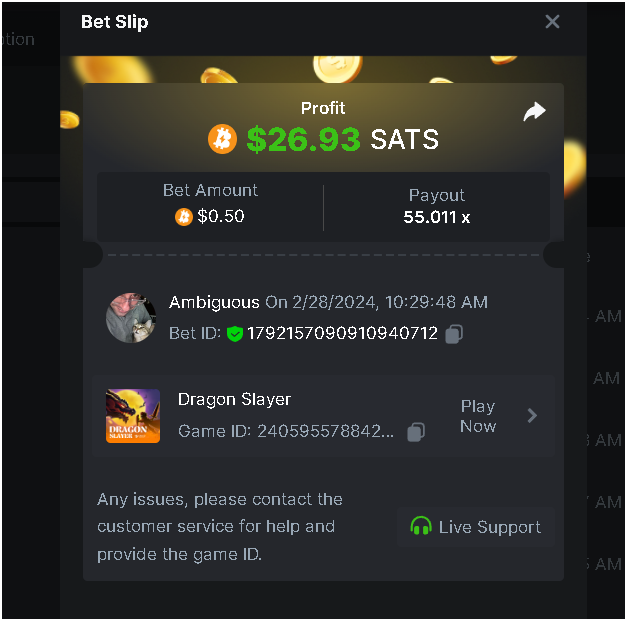Click the Bitcoin icon beside $0.50
627x621 pixels.
tap(183, 216)
